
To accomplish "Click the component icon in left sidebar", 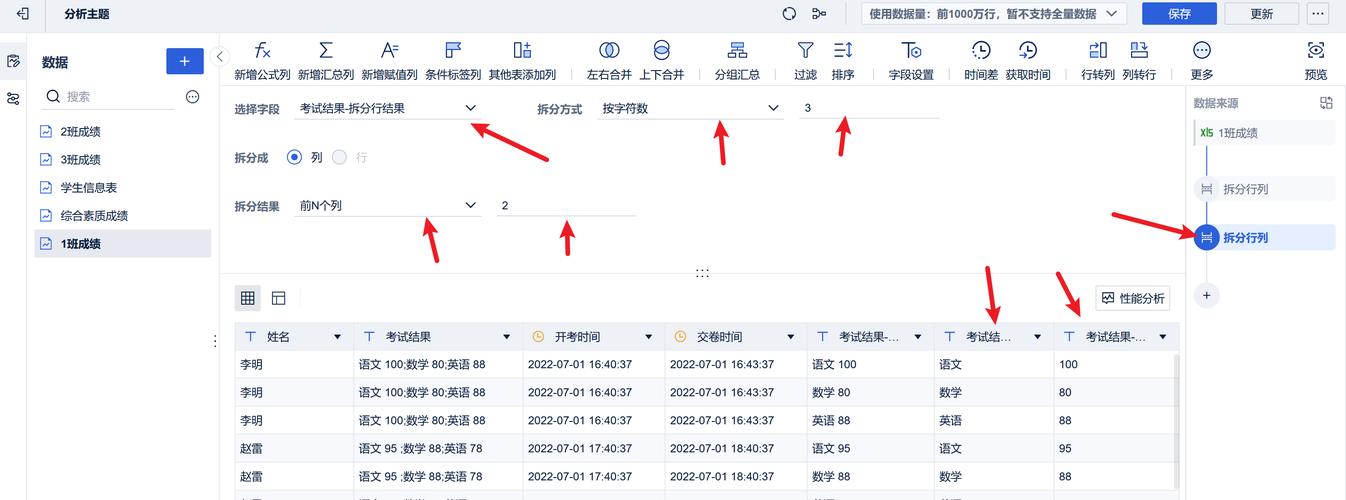I will click(x=13, y=98).
